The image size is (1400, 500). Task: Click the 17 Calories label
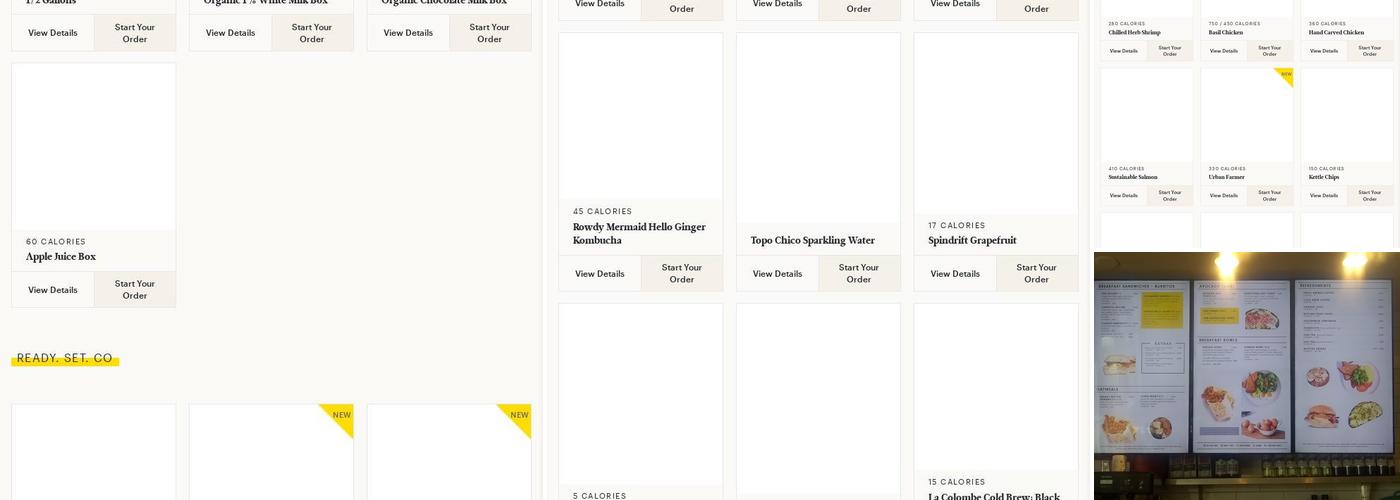[x=957, y=226]
